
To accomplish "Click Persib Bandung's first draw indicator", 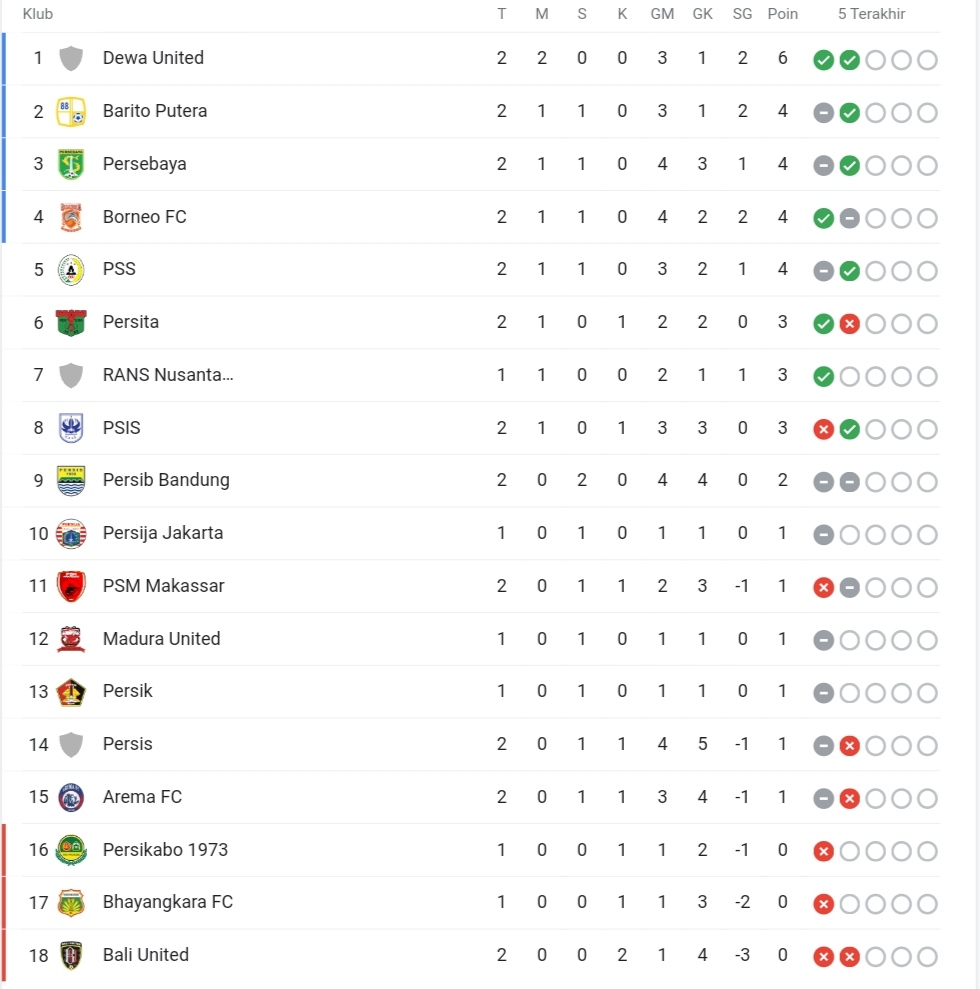I will (824, 483).
